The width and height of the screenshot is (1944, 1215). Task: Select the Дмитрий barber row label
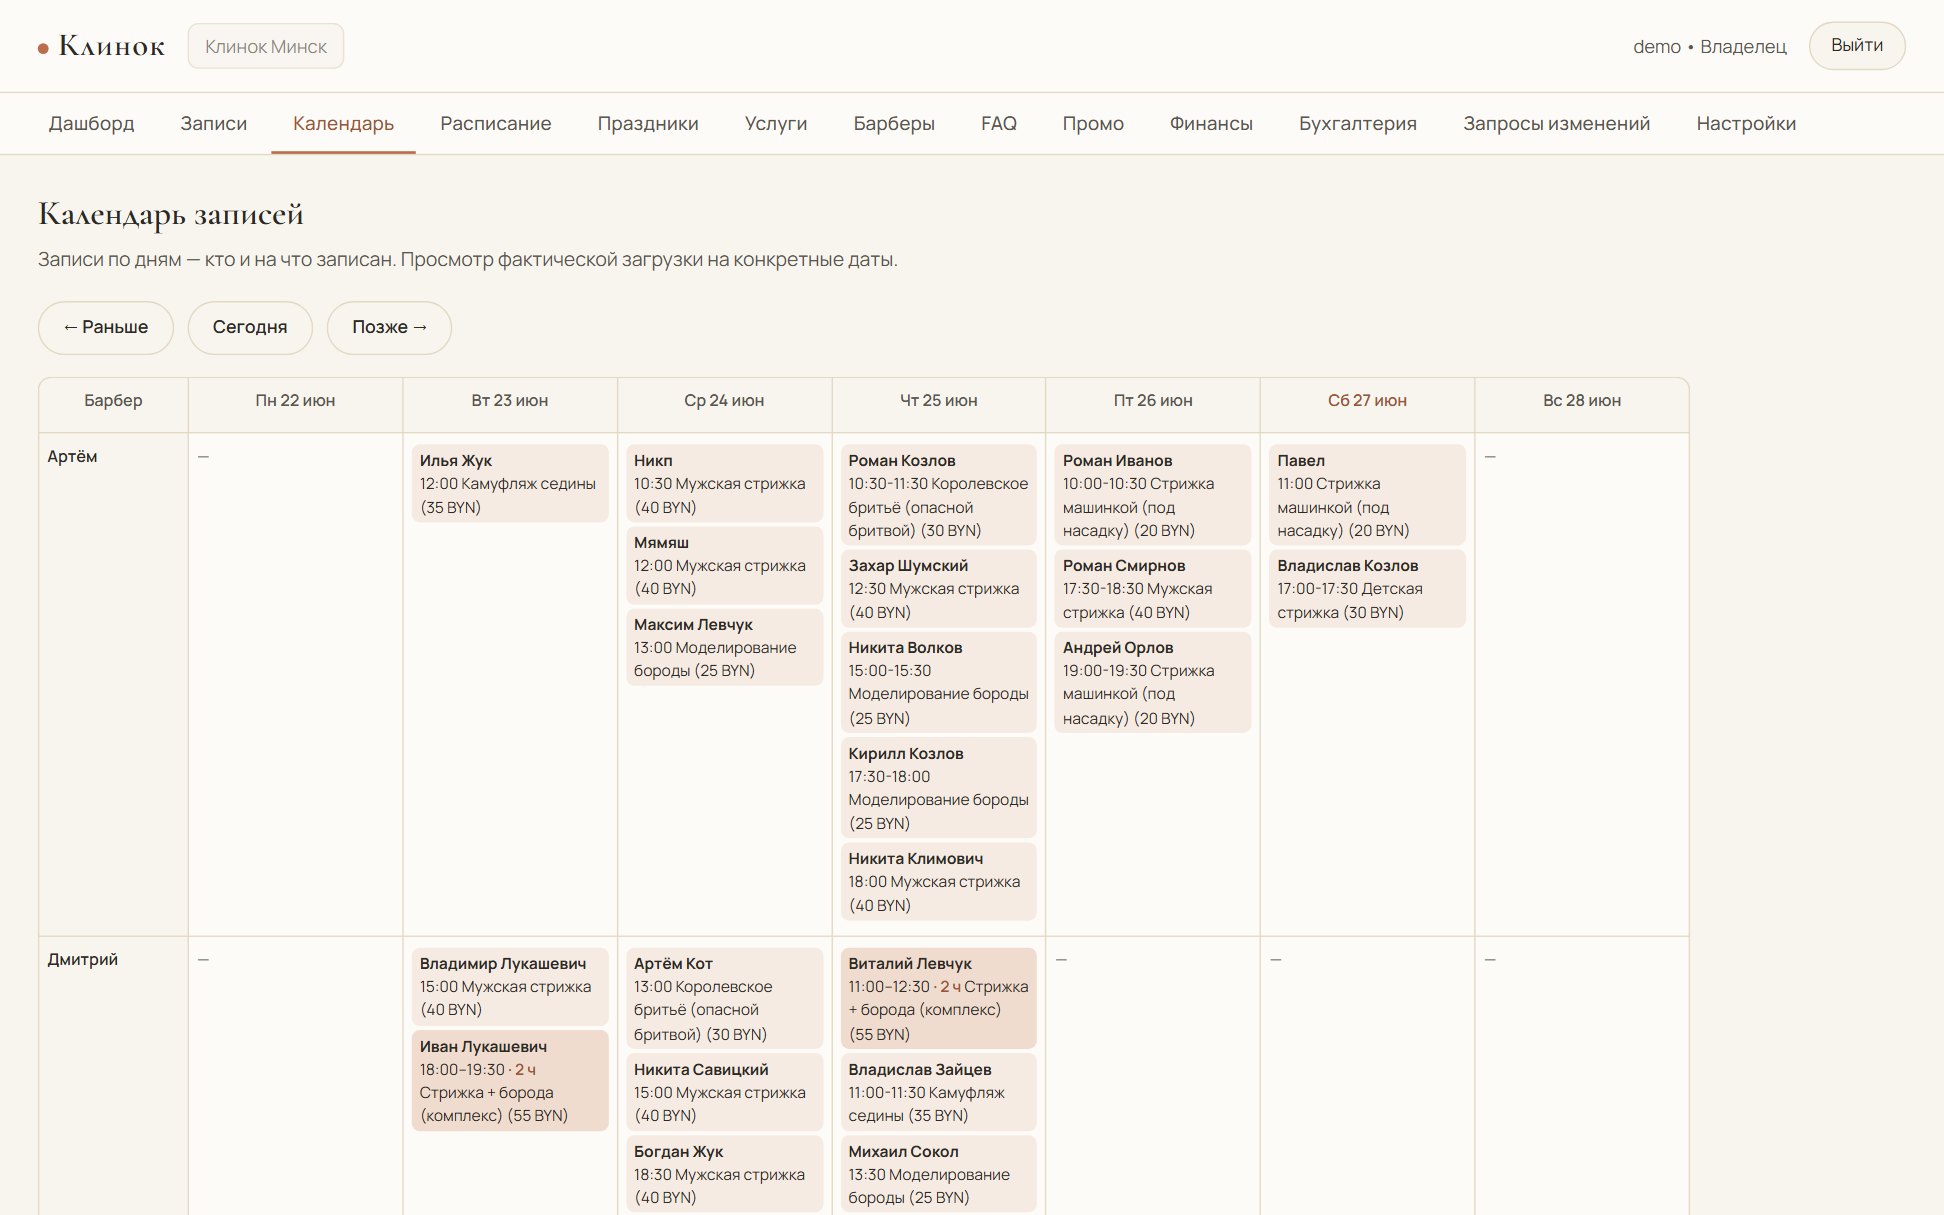click(x=83, y=960)
